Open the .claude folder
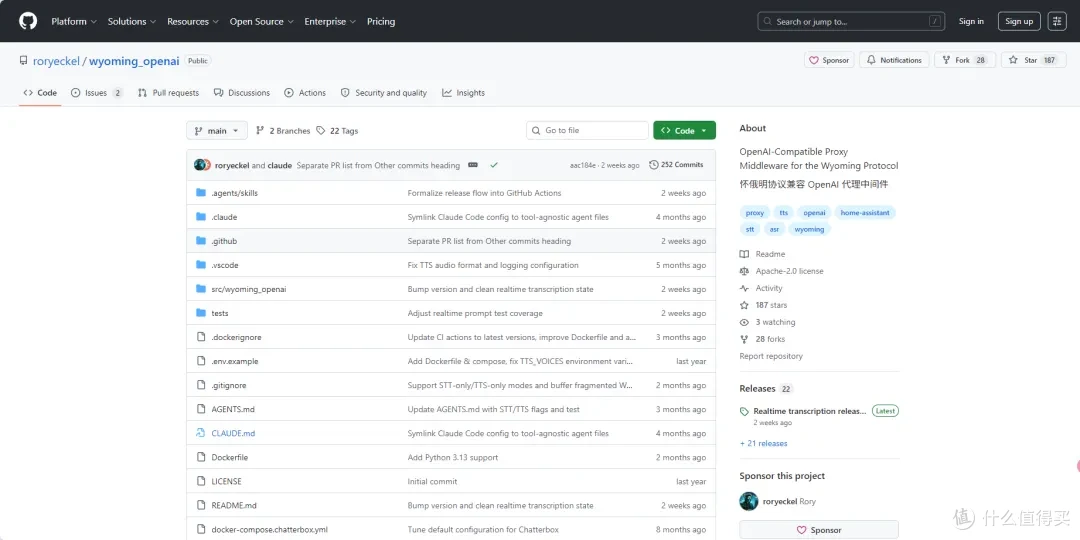The image size is (1080, 540). 224,217
